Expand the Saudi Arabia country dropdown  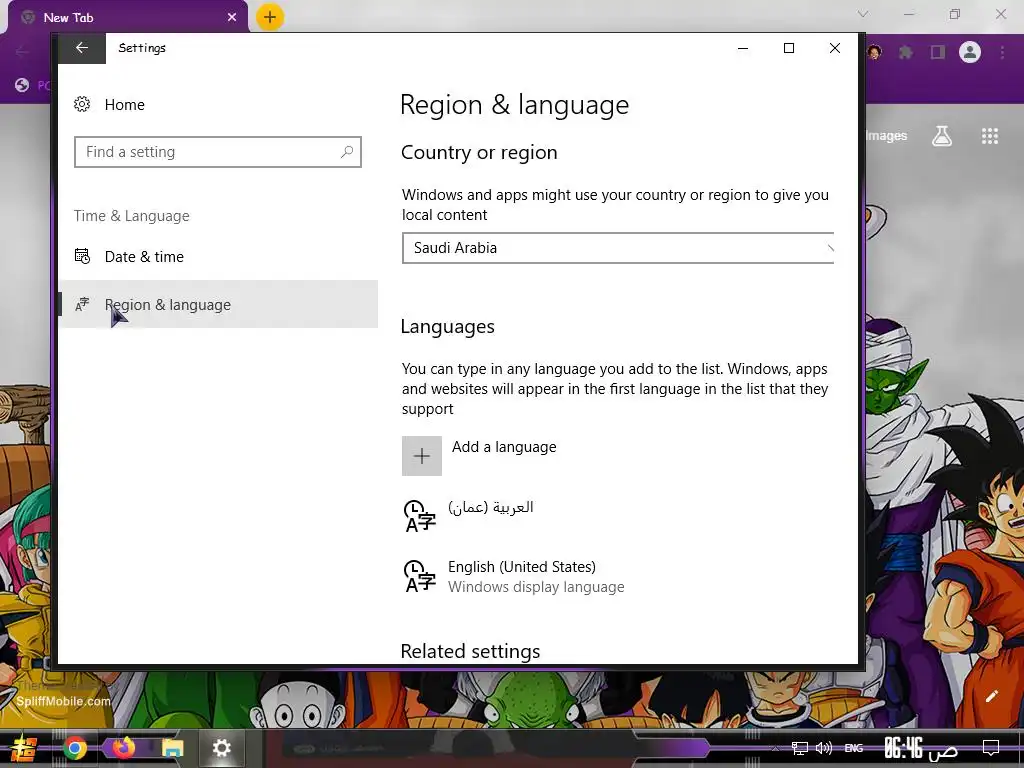(x=618, y=248)
